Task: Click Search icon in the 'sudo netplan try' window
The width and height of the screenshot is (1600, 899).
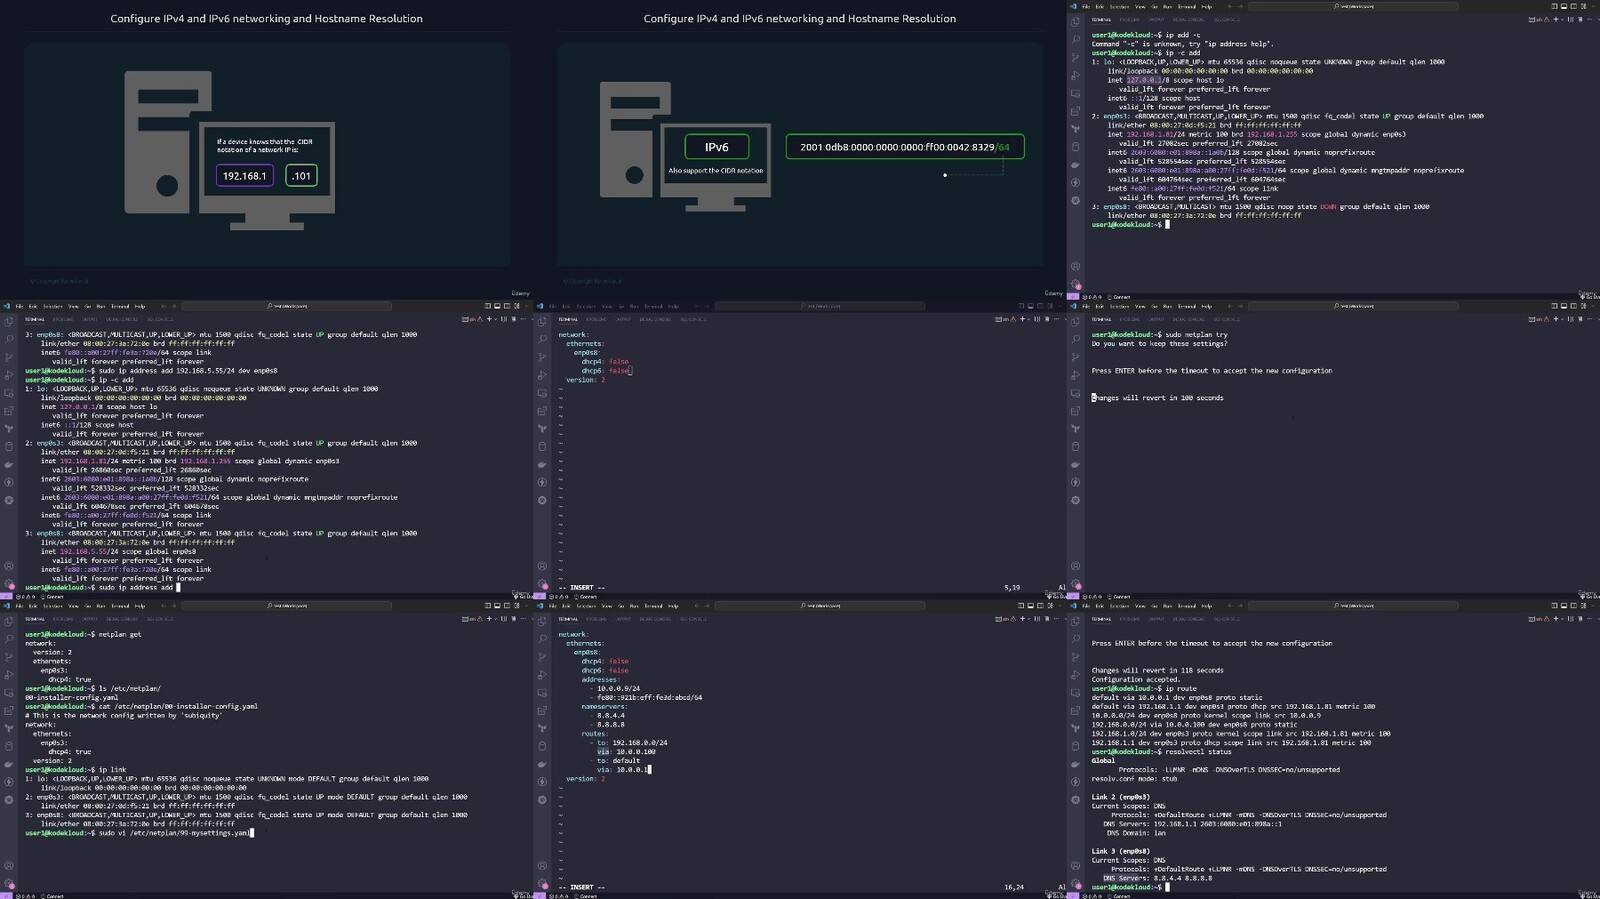Action: (1075, 338)
